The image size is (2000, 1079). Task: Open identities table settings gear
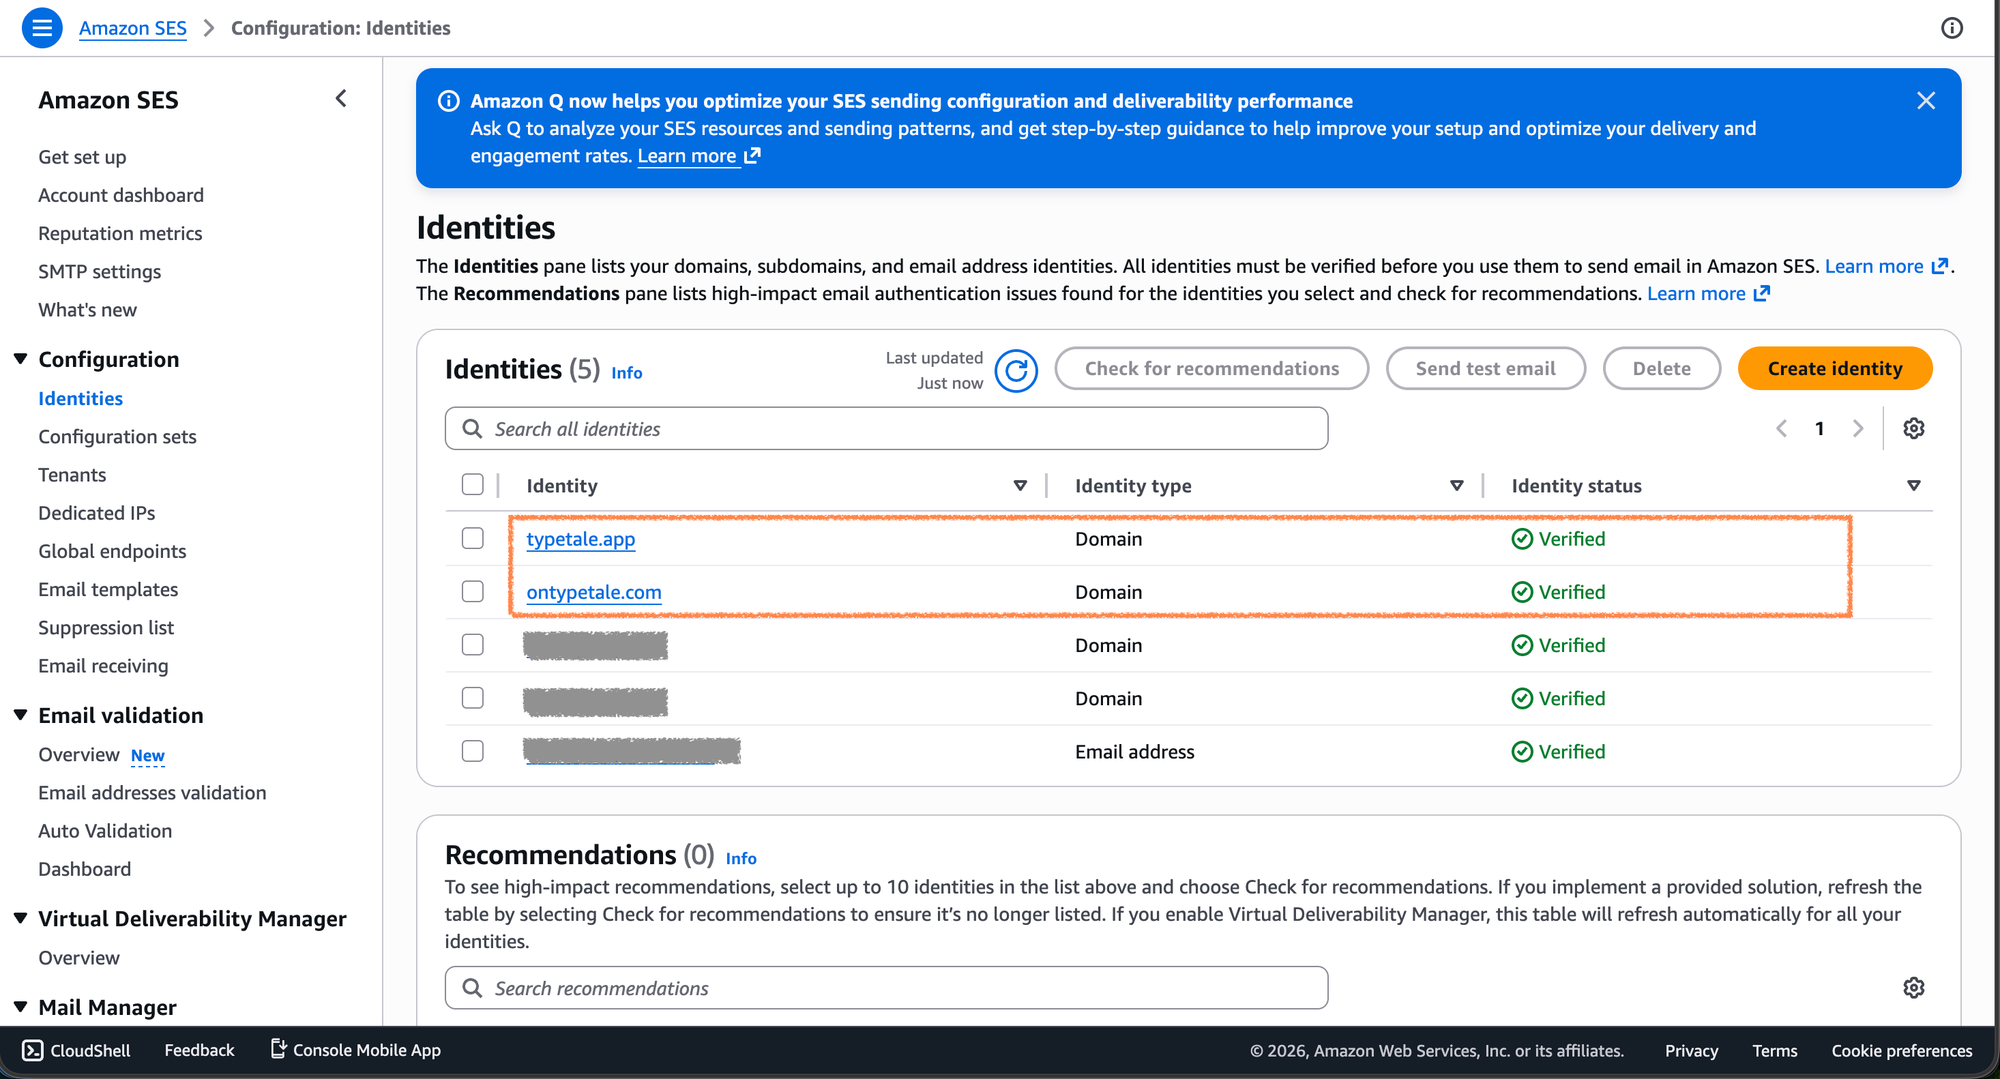tap(1913, 429)
